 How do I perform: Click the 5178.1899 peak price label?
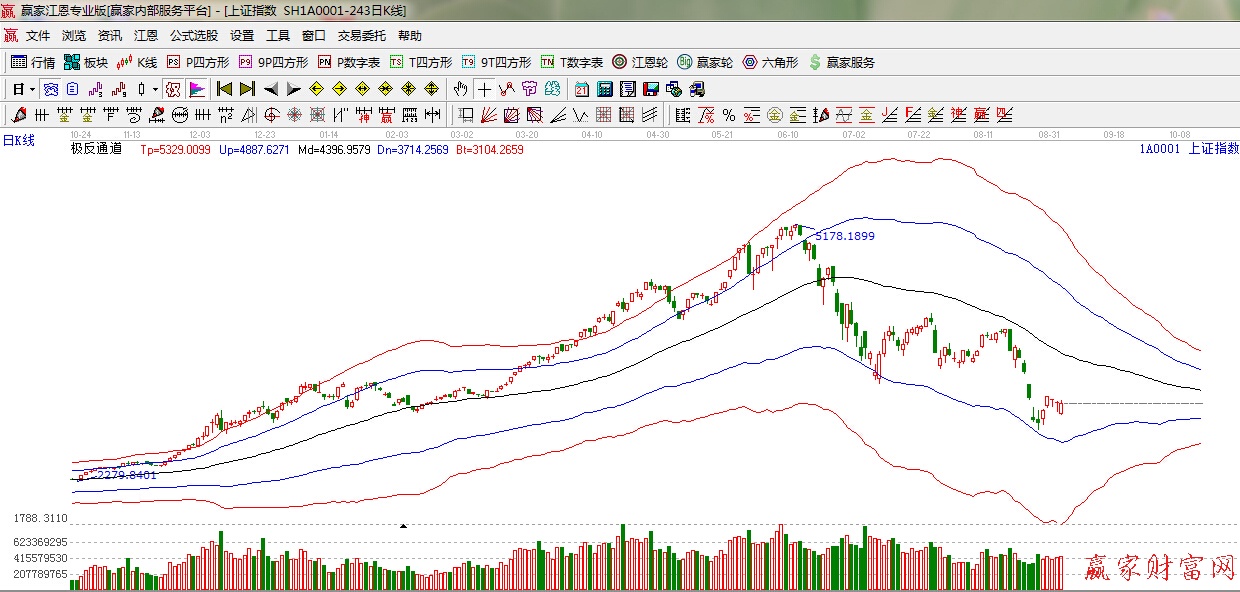click(845, 236)
